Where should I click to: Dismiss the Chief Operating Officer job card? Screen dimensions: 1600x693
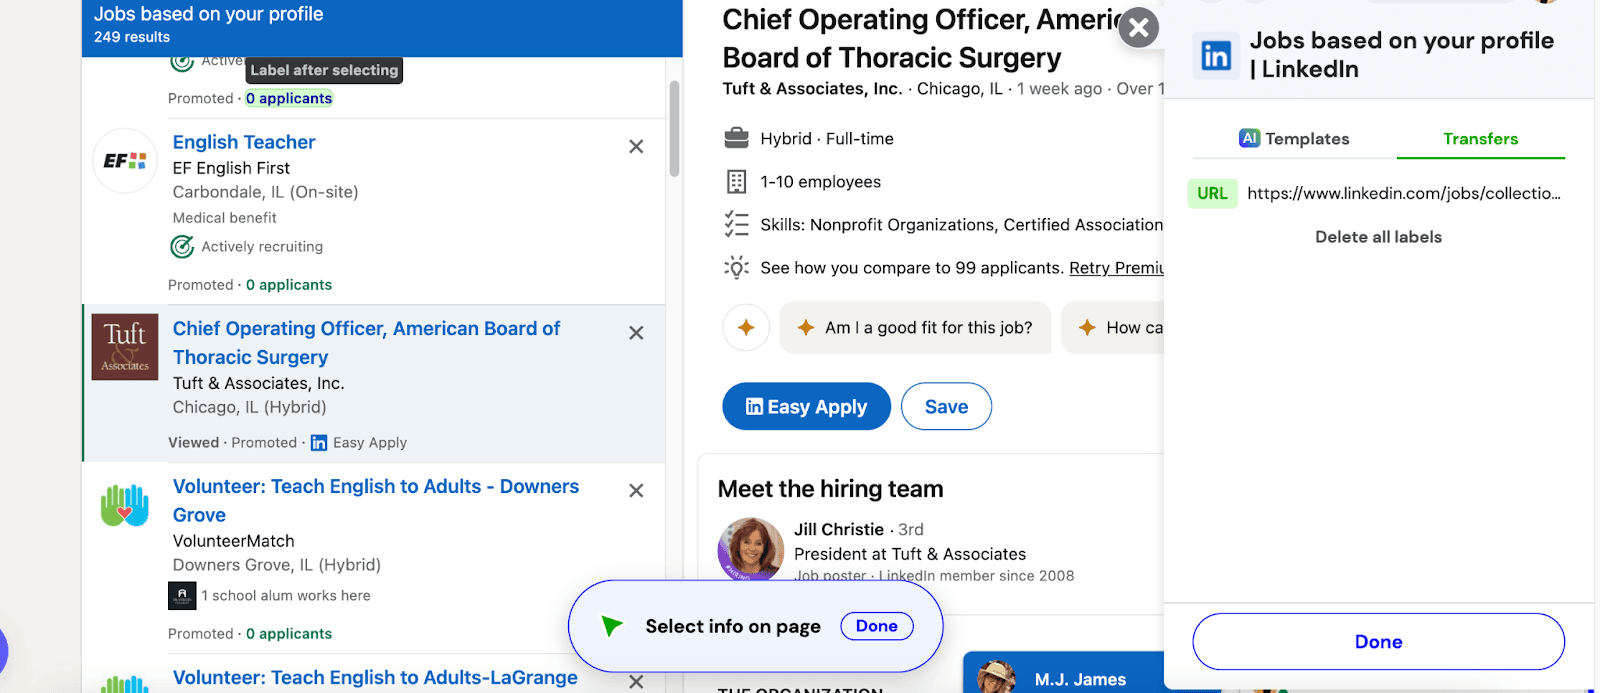[636, 333]
